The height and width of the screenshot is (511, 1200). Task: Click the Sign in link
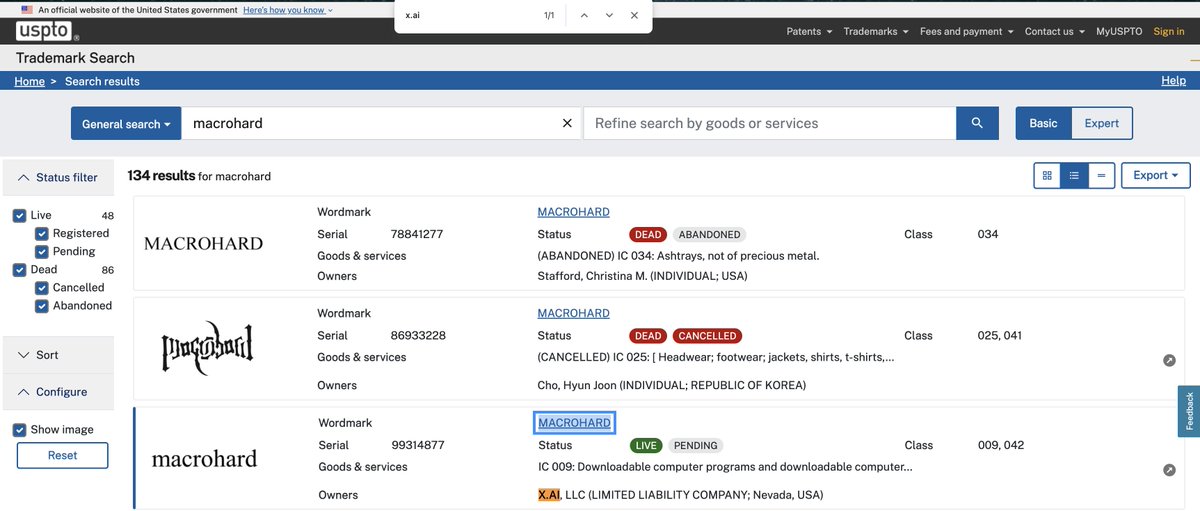[1169, 31]
